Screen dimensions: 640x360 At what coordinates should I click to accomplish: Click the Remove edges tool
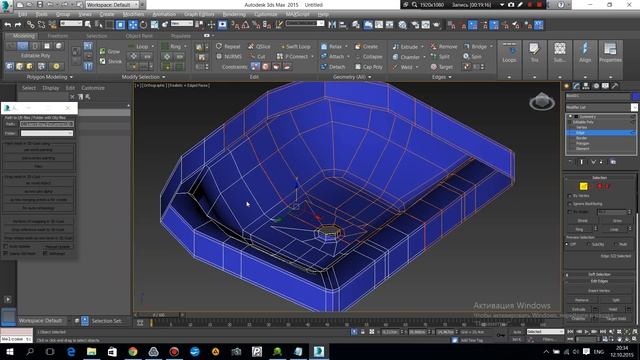click(444, 47)
